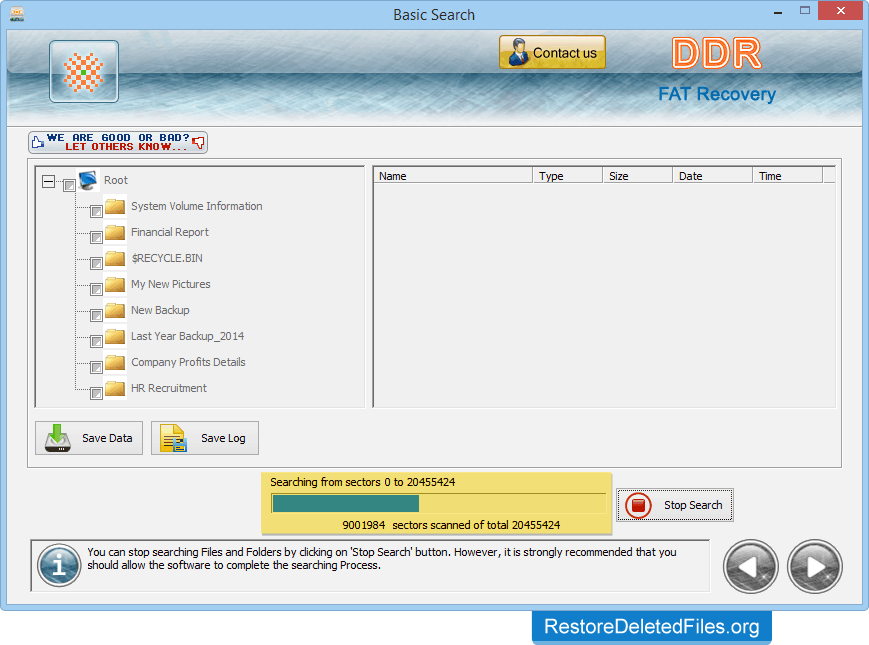Close the Basic Search window
The image size is (869, 645).
(x=841, y=11)
